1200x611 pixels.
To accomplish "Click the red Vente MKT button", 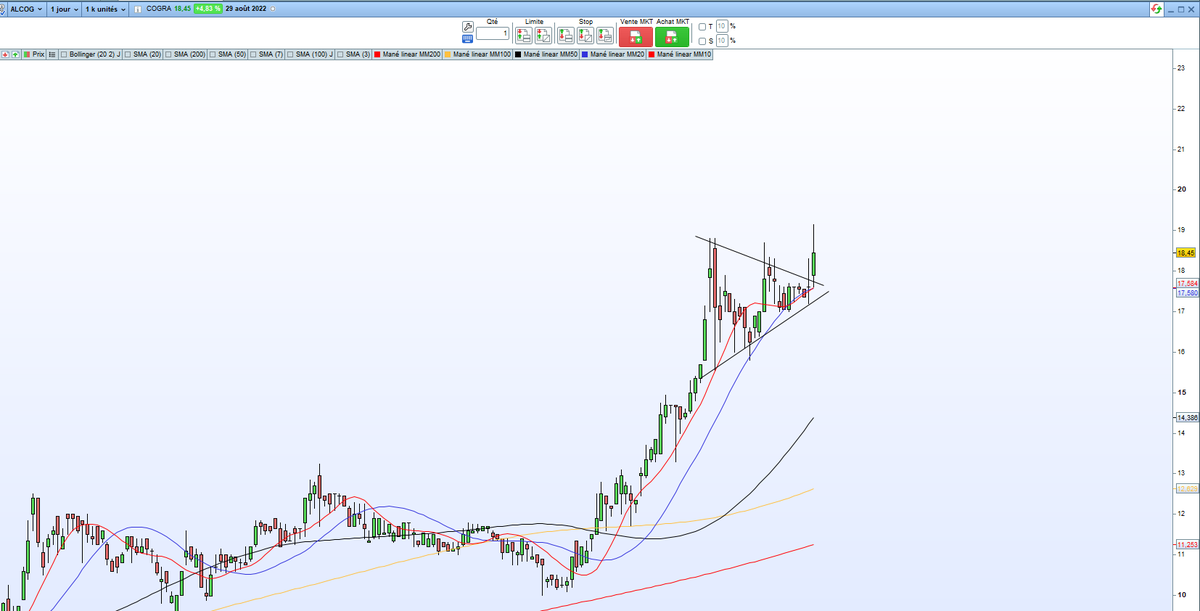I will 636,37.
